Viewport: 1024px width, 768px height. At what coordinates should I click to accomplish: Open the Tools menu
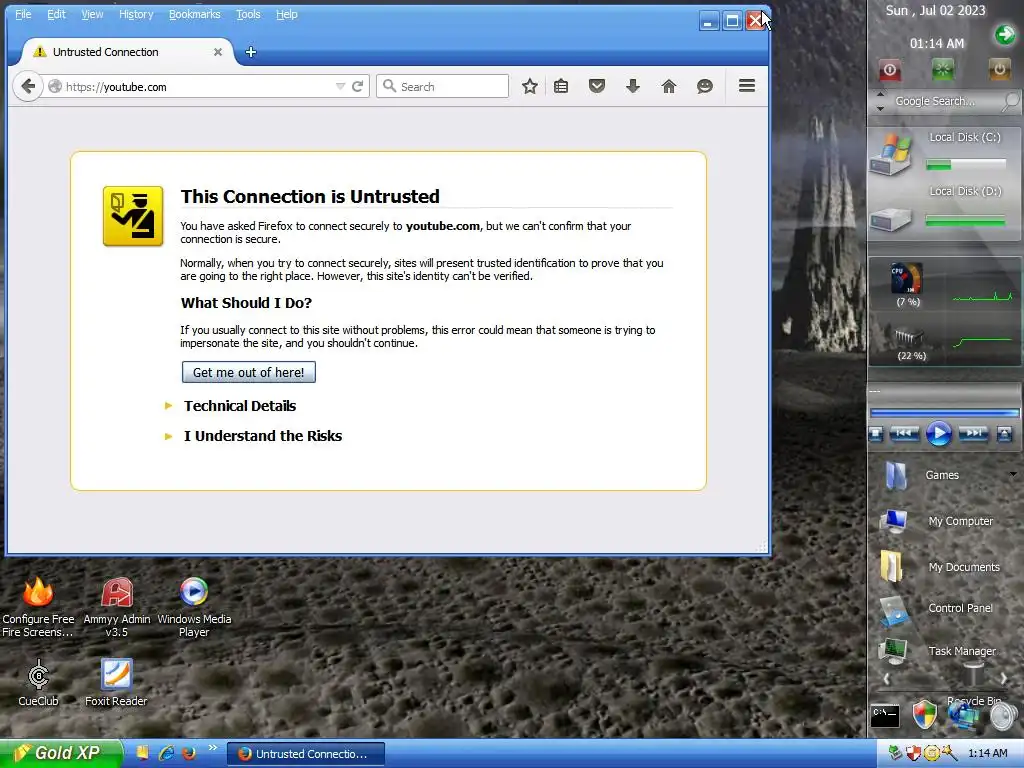pos(248,14)
